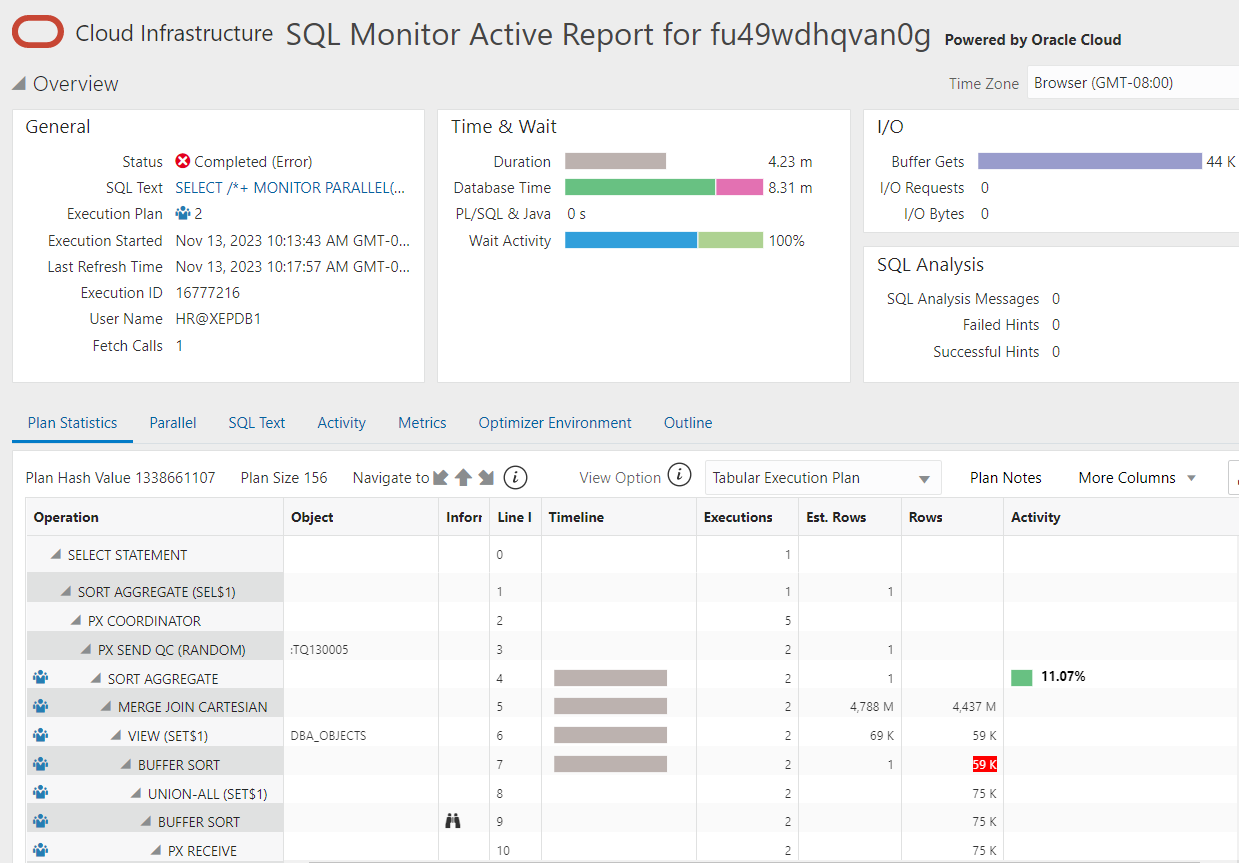Click the Plan Hash Value 1338661107 text

(120, 478)
